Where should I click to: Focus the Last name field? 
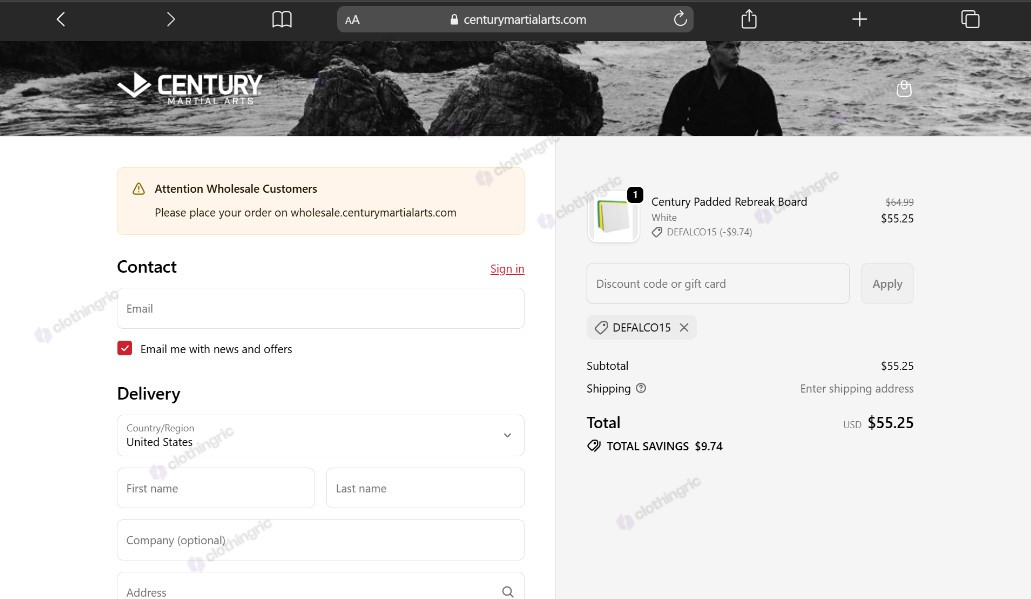(425, 488)
